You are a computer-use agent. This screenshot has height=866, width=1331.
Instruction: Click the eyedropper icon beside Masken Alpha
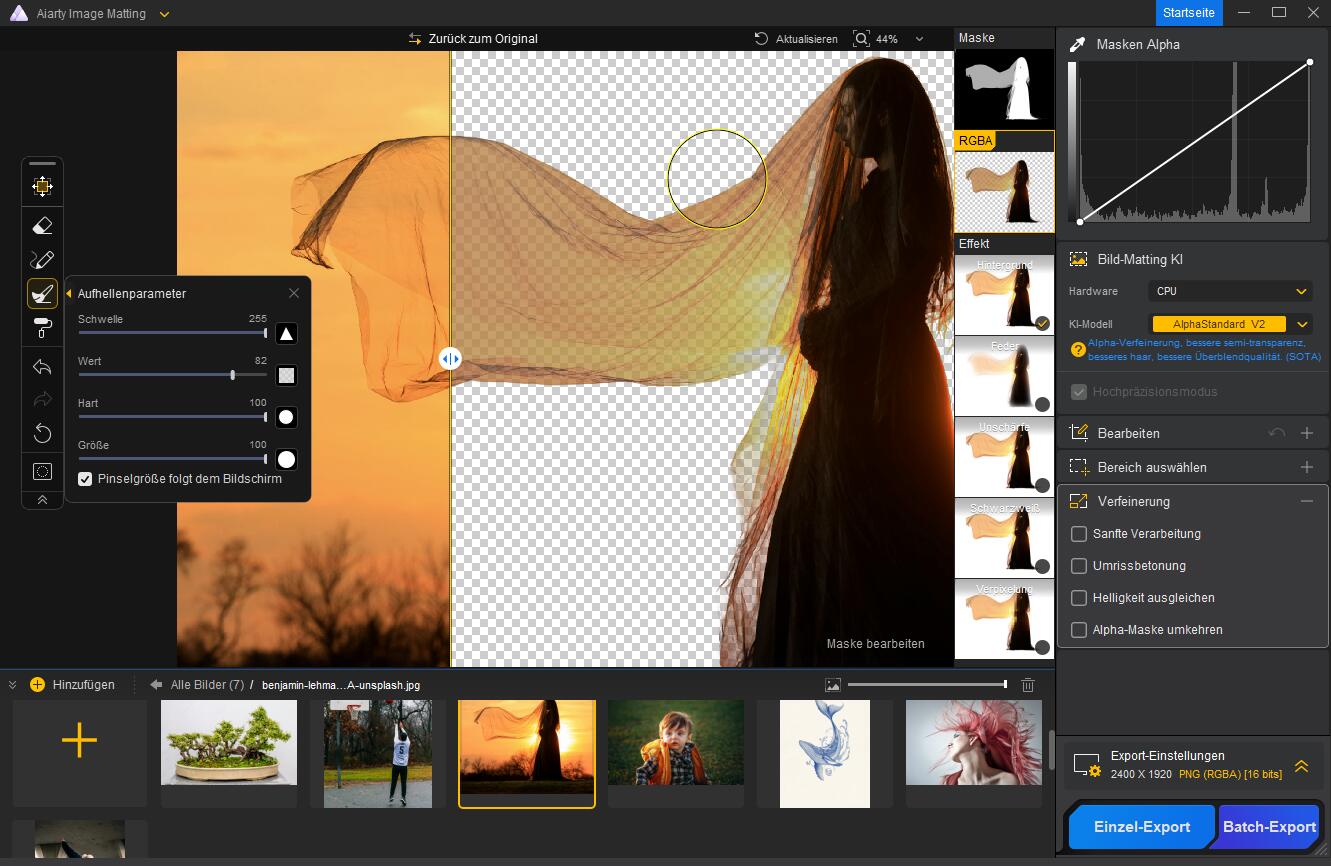[1078, 44]
